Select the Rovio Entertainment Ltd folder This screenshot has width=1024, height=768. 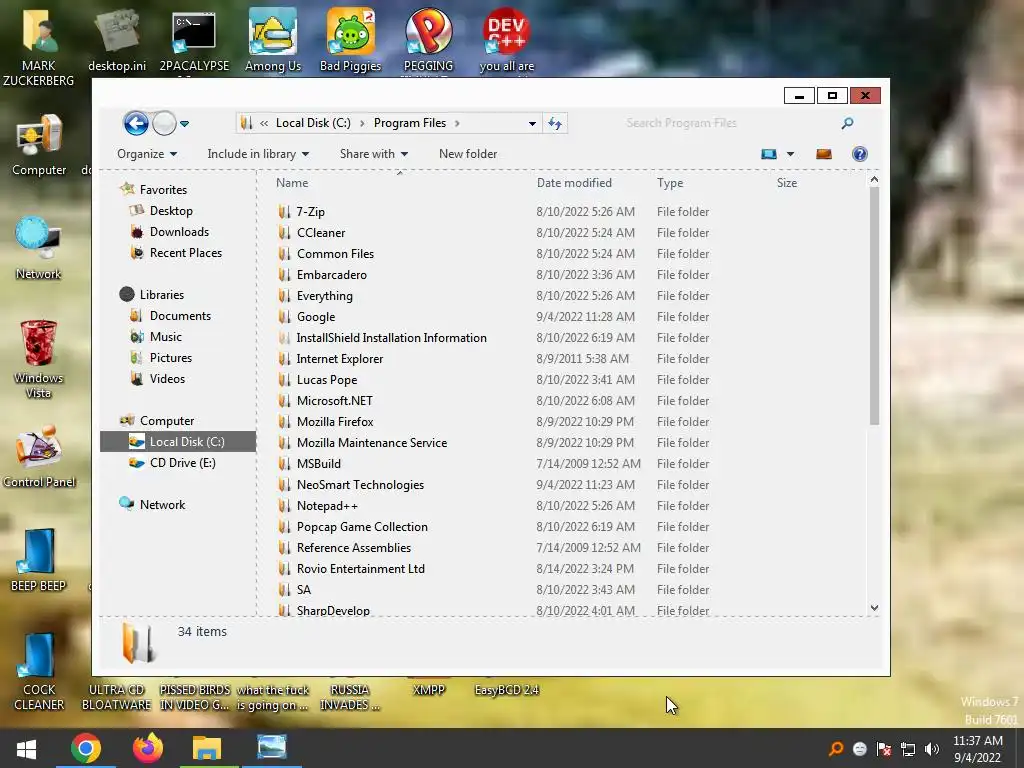click(361, 568)
